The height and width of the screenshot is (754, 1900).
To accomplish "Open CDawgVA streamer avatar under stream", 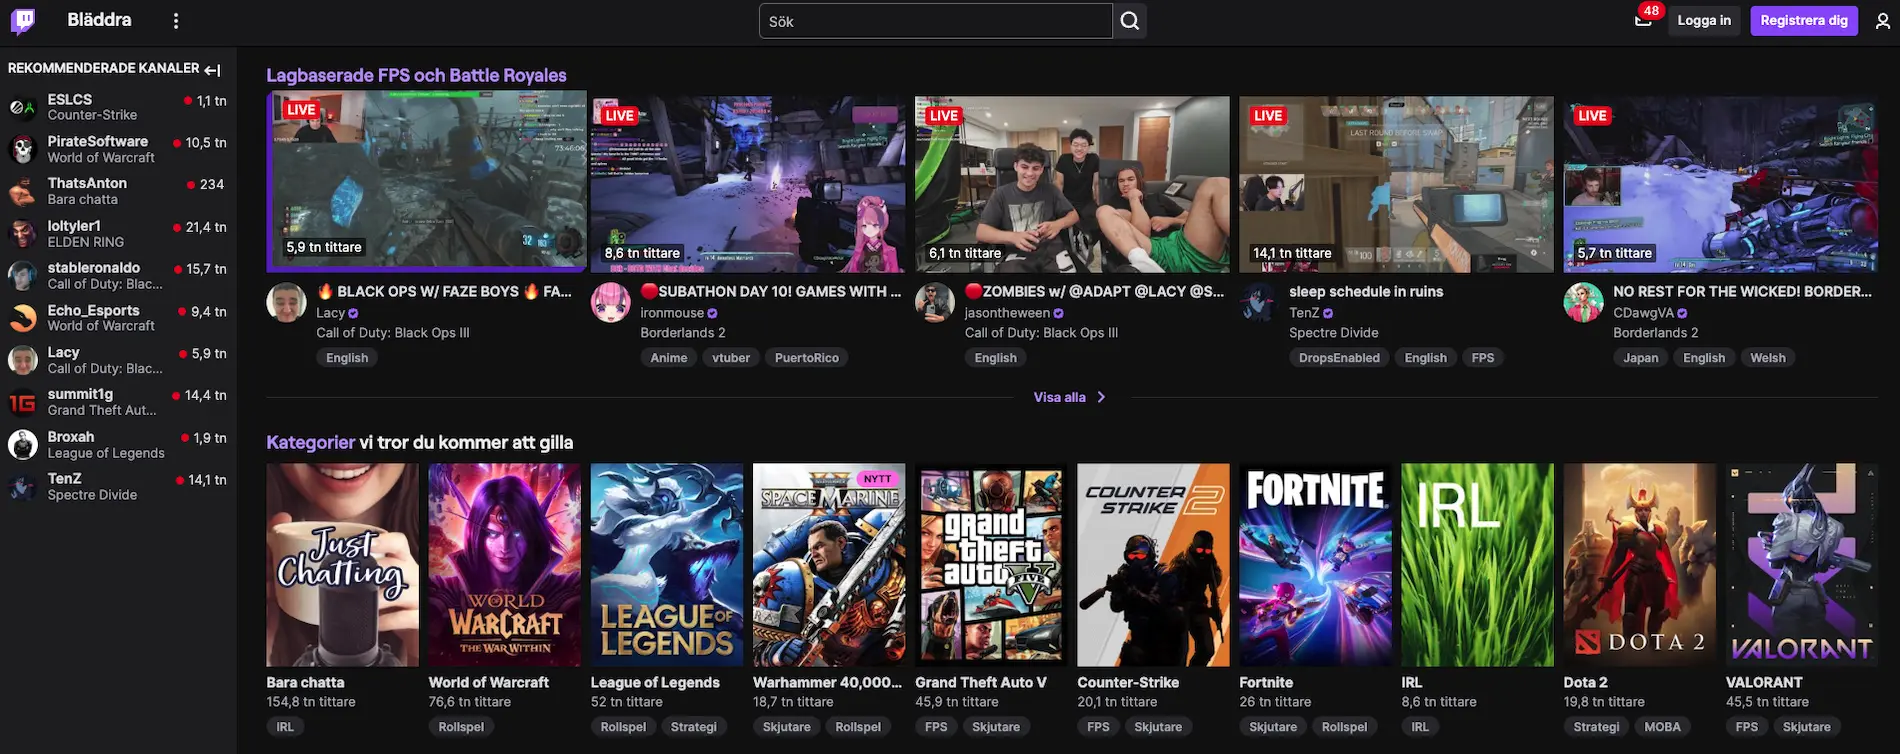I will [1583, 302].
